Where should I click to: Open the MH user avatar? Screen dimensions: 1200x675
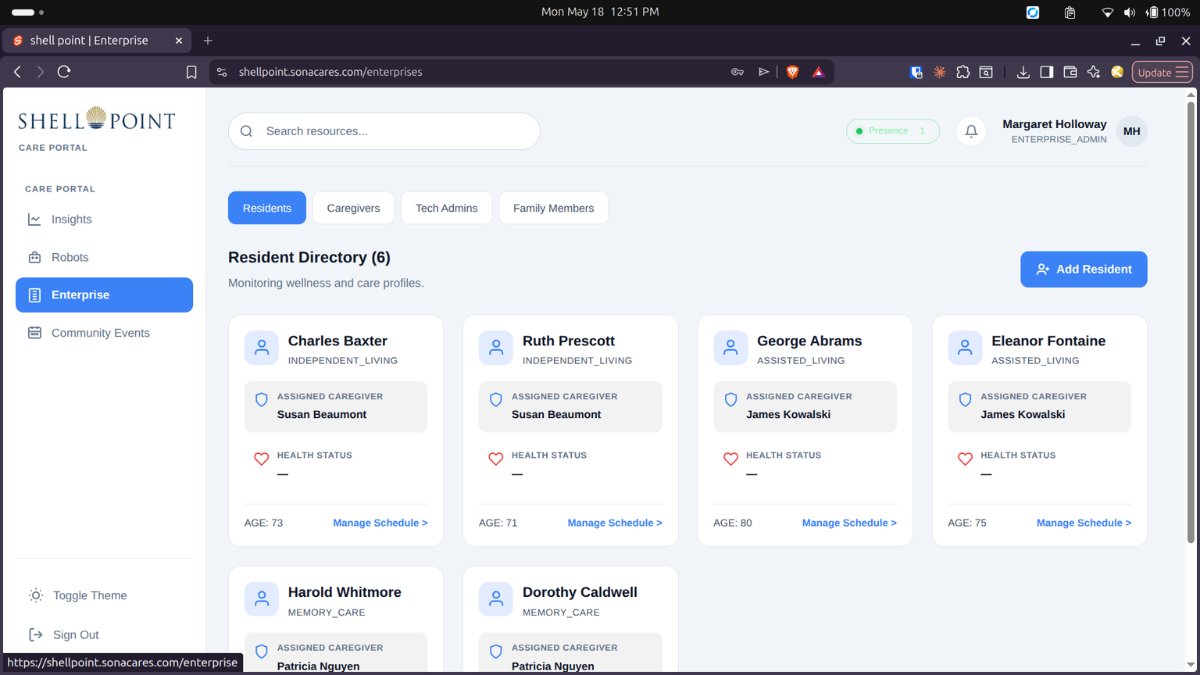[1132, 131]
